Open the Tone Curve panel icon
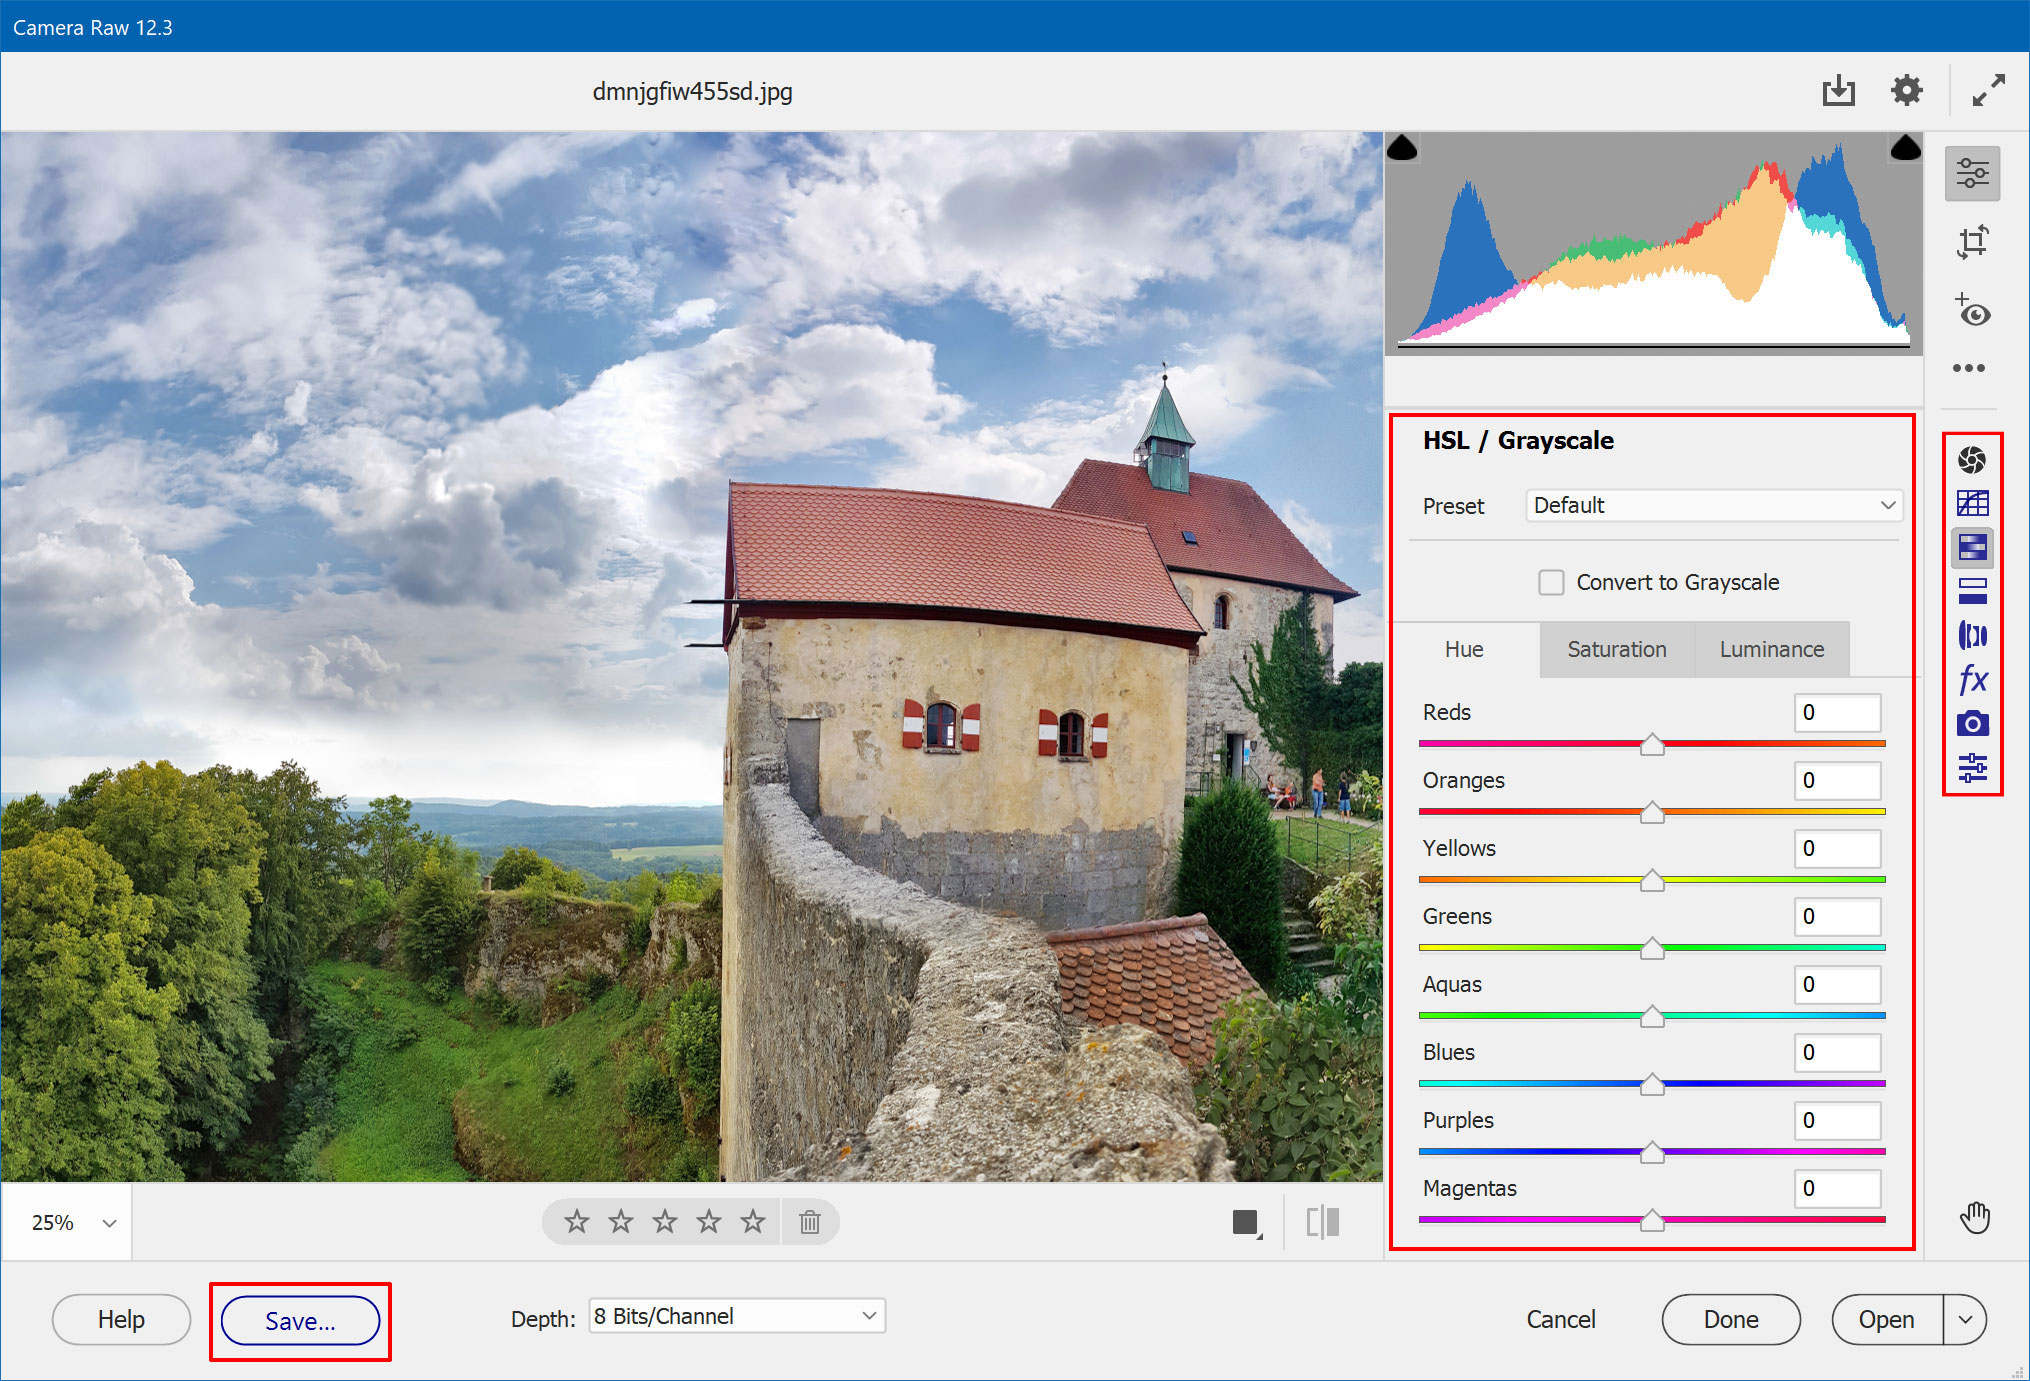 [x=1972, y=503]
